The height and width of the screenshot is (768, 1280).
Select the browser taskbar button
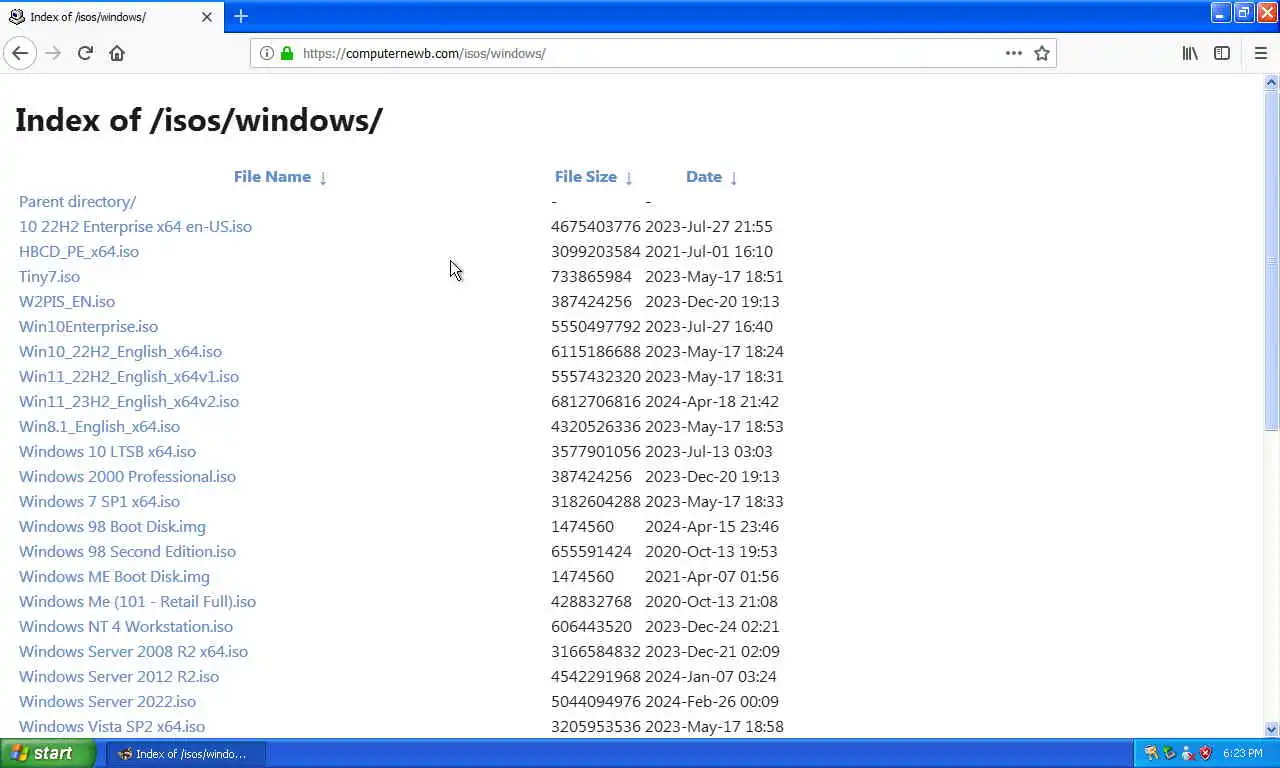[186, 754]
